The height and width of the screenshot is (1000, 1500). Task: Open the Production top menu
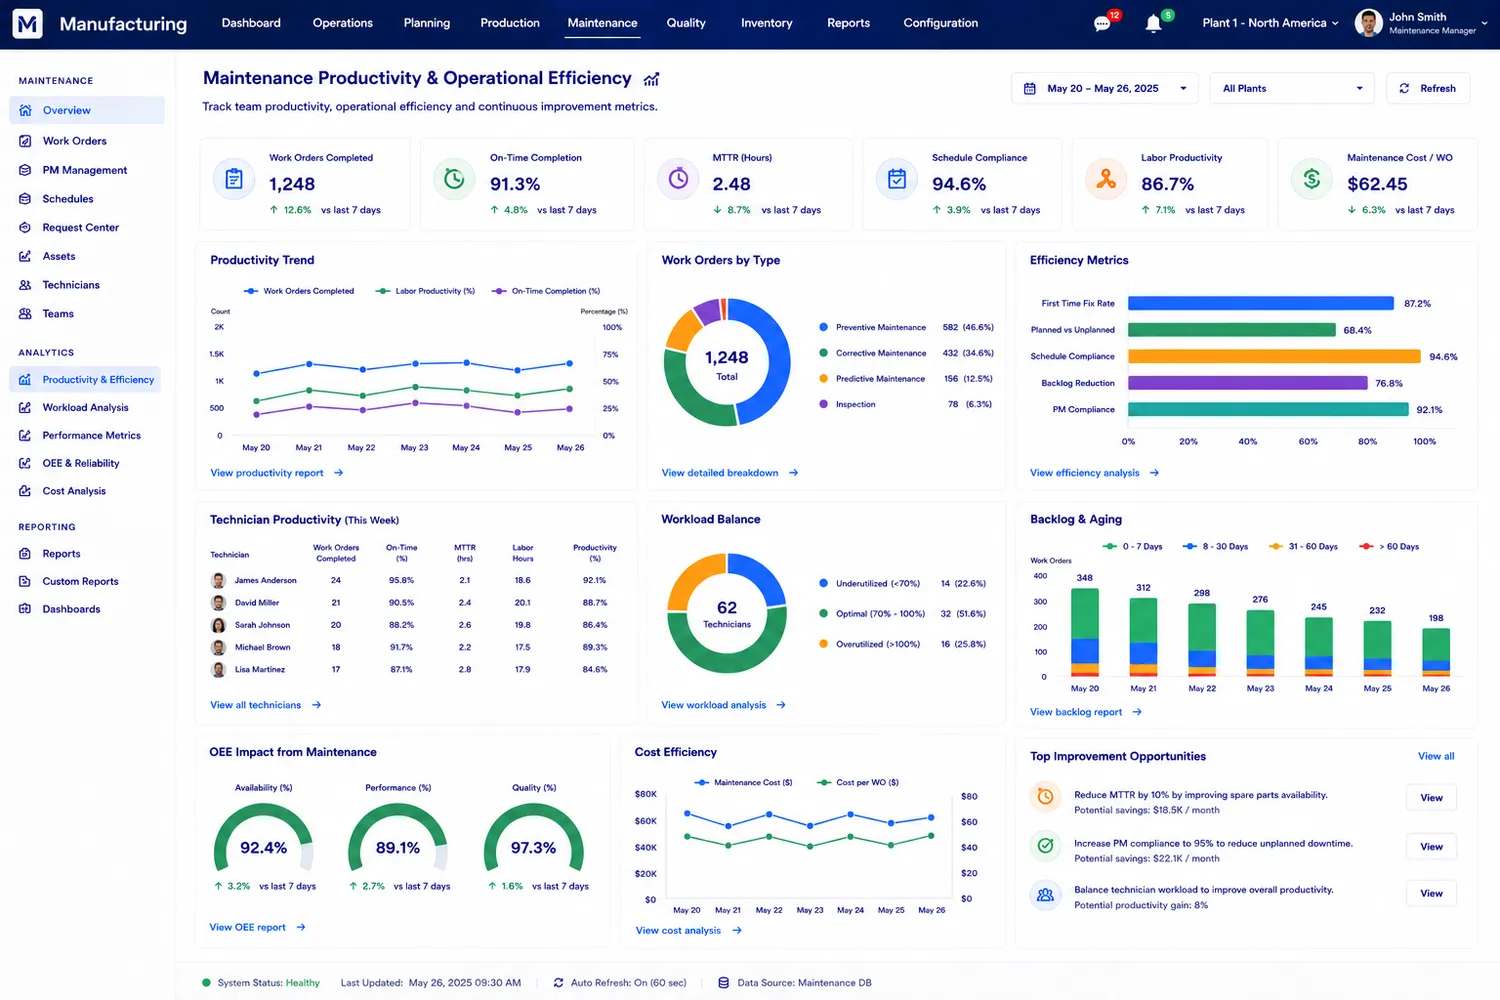tap(510, 23)
